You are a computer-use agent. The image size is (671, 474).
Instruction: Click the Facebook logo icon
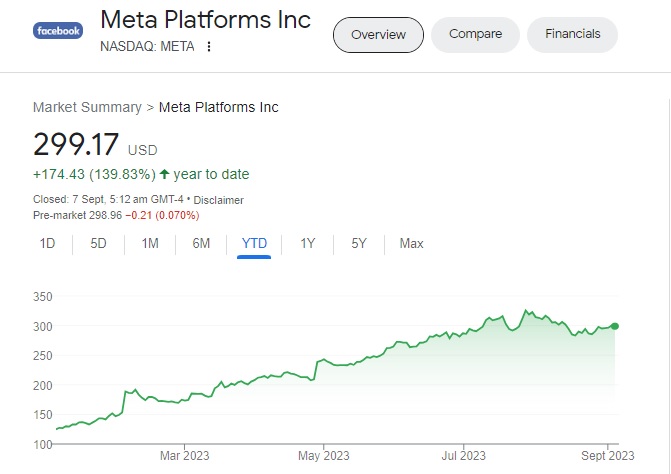59,31
